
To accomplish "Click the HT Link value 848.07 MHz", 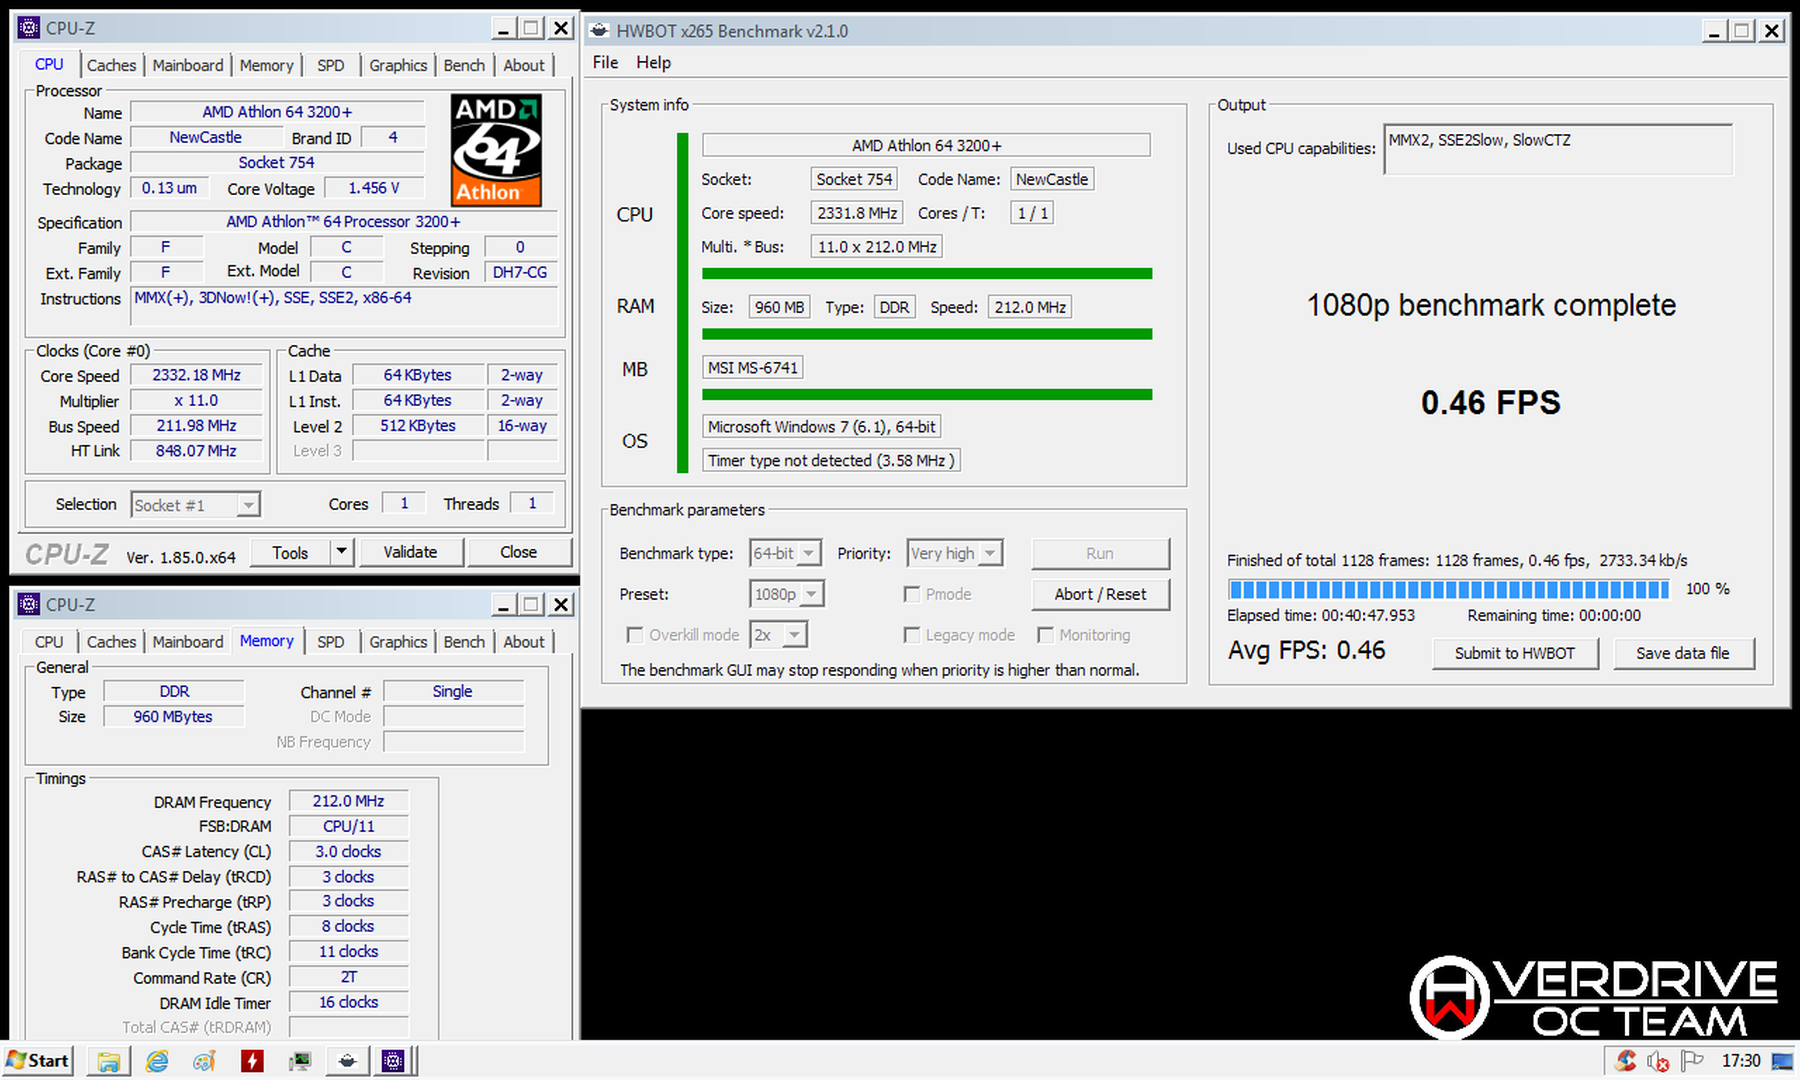I will pos(196,451).
